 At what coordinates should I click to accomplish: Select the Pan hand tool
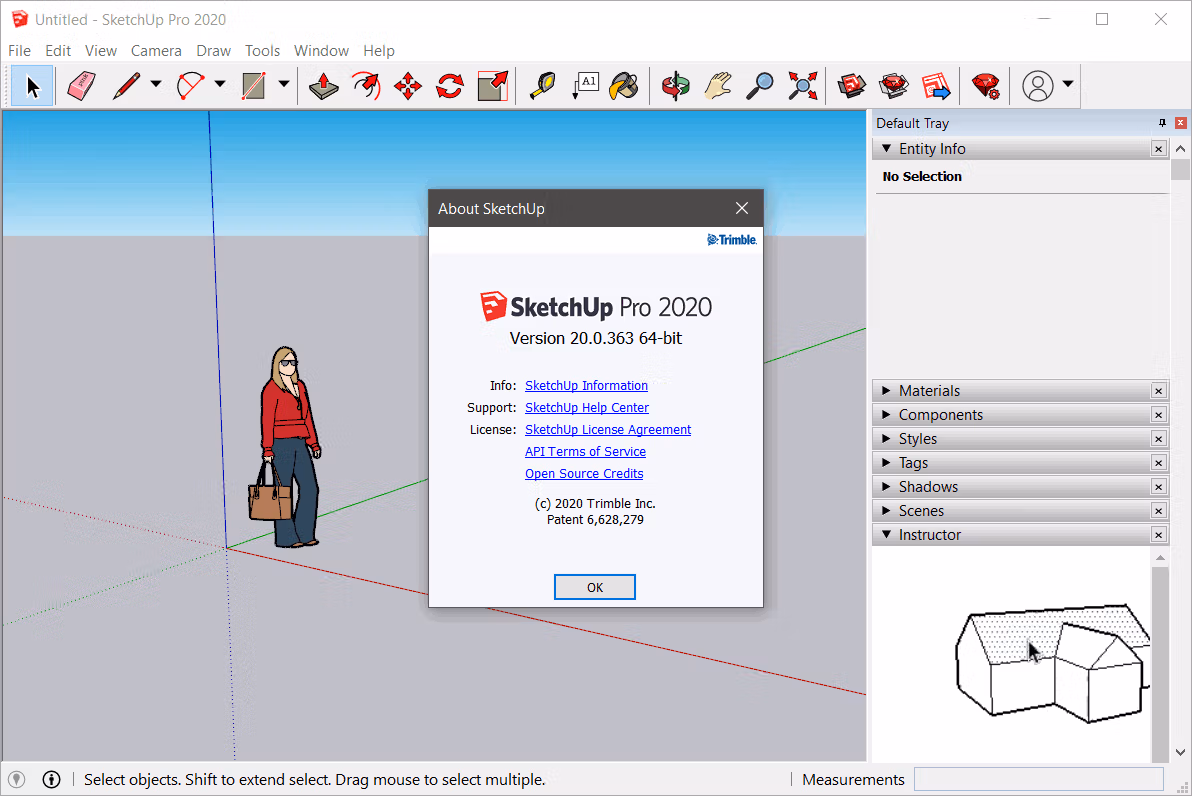pyautogui.click(x=718, y=86)
